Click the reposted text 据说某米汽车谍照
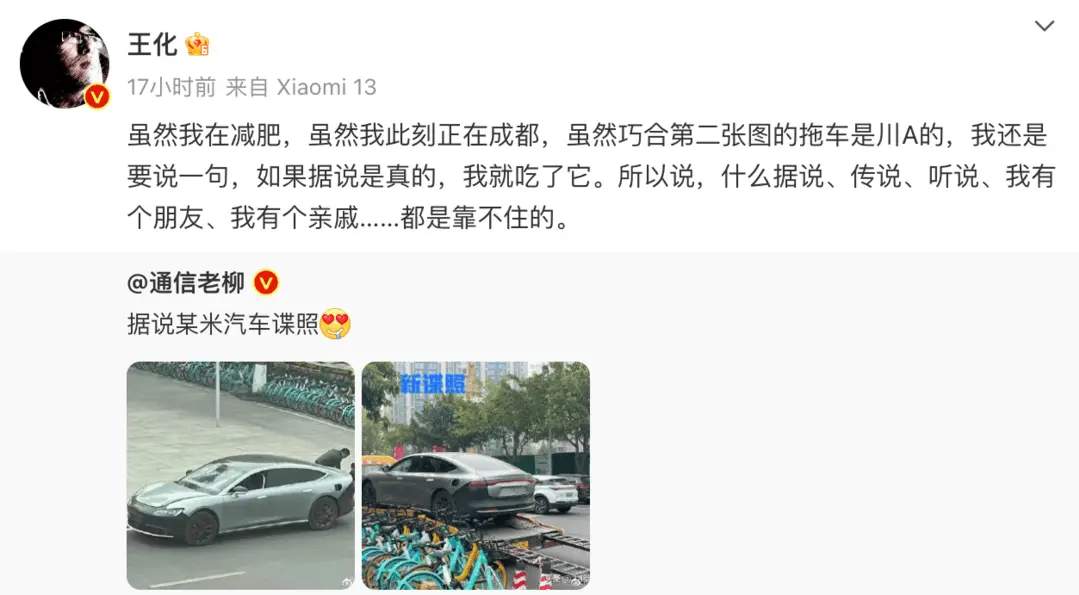Screen dimensions: 1079x595 (222, 324)
